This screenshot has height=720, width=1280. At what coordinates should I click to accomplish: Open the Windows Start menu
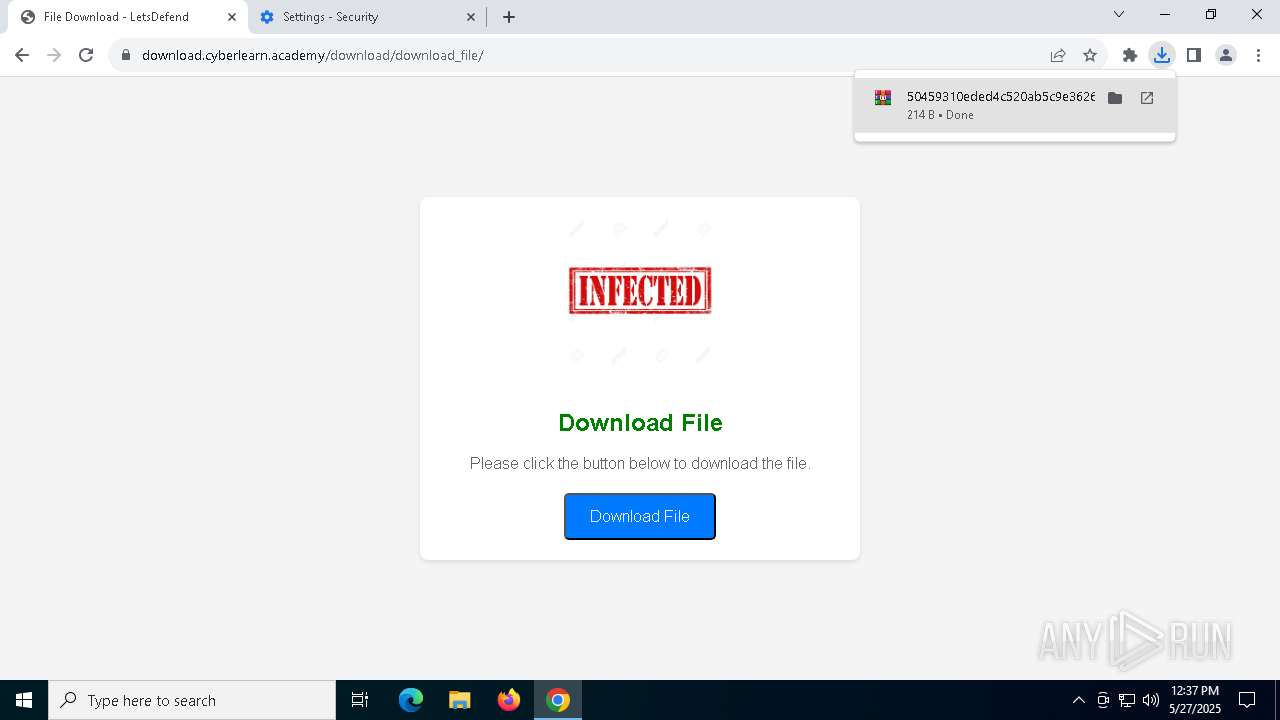(24, 700)
